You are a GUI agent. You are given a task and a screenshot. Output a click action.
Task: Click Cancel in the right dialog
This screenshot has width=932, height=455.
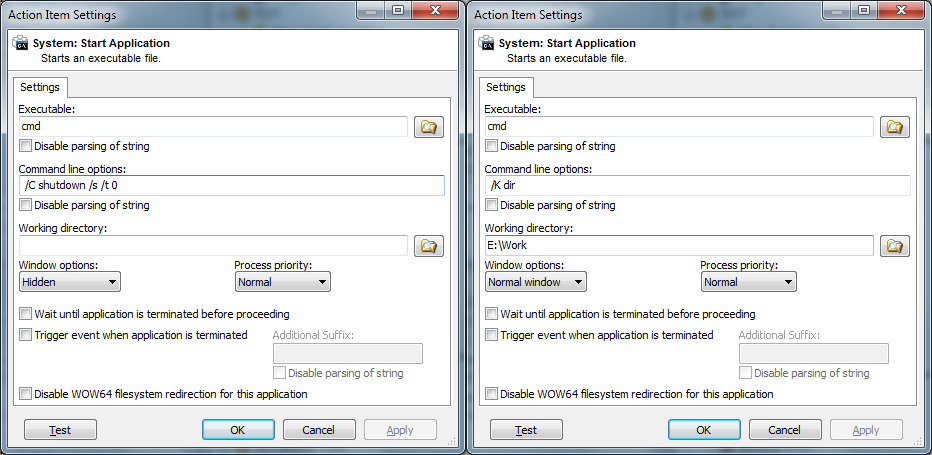[785, 430]
